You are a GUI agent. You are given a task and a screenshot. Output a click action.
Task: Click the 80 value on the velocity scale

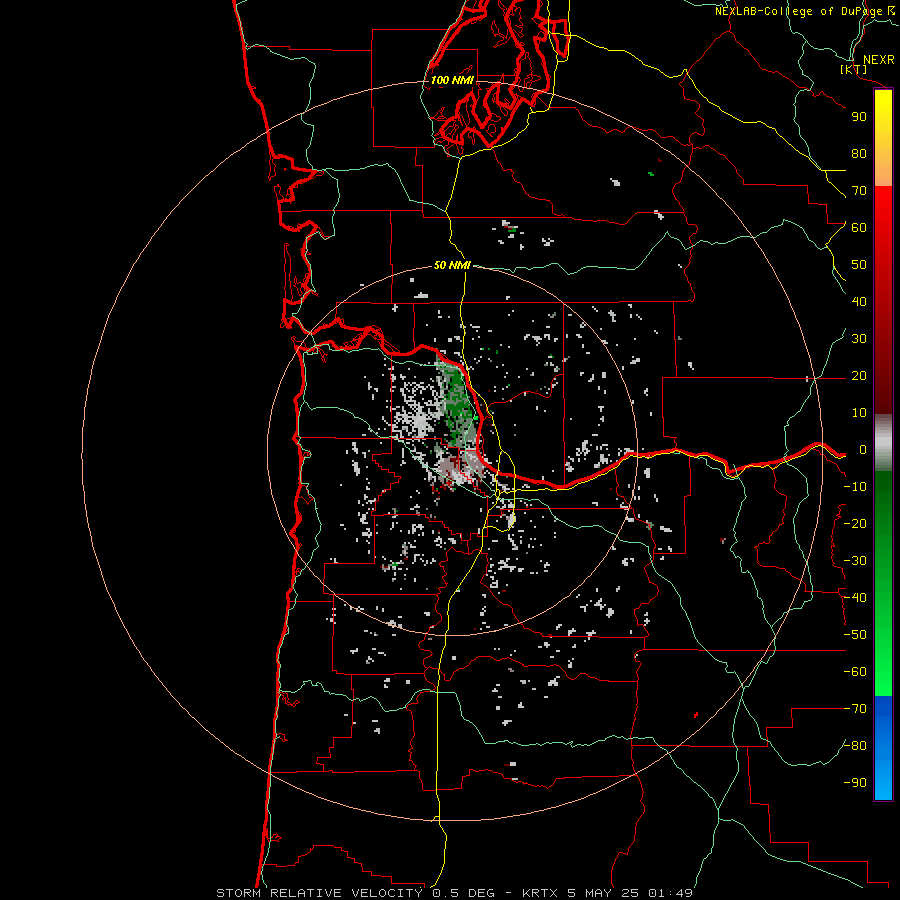click(x=859, y=154)
